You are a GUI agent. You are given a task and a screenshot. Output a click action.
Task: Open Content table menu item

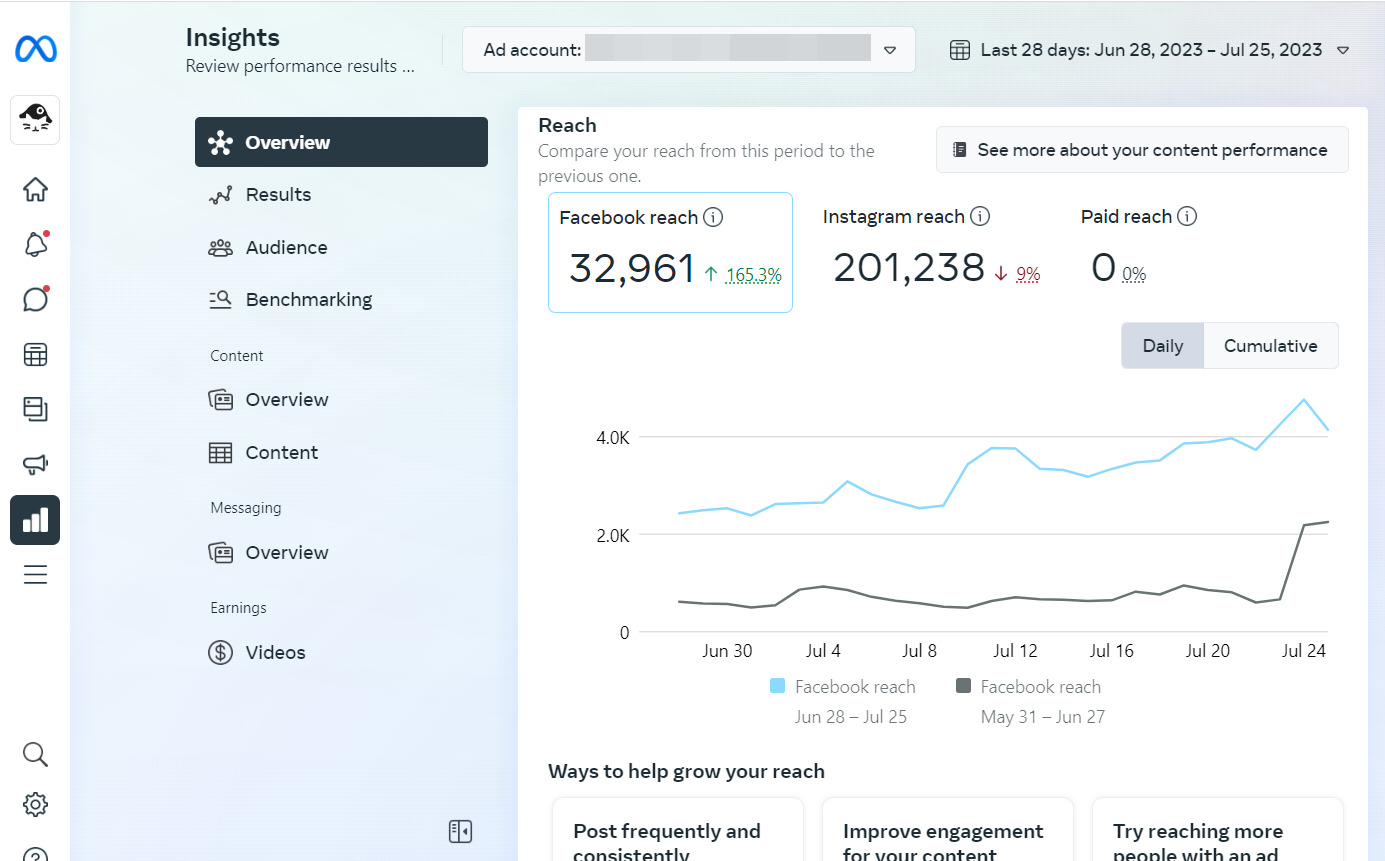point(341,452)
